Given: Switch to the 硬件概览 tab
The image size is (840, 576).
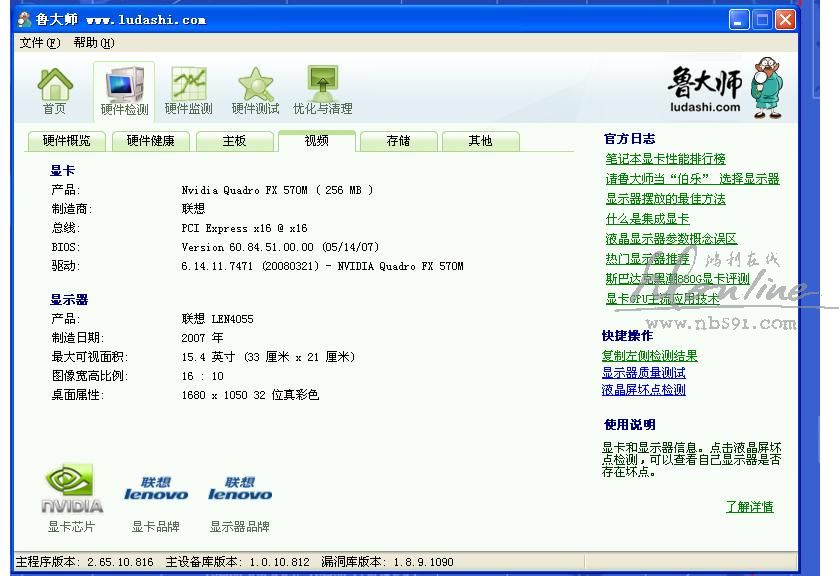Looking at the screenshot, I should [x=66, y=141].
